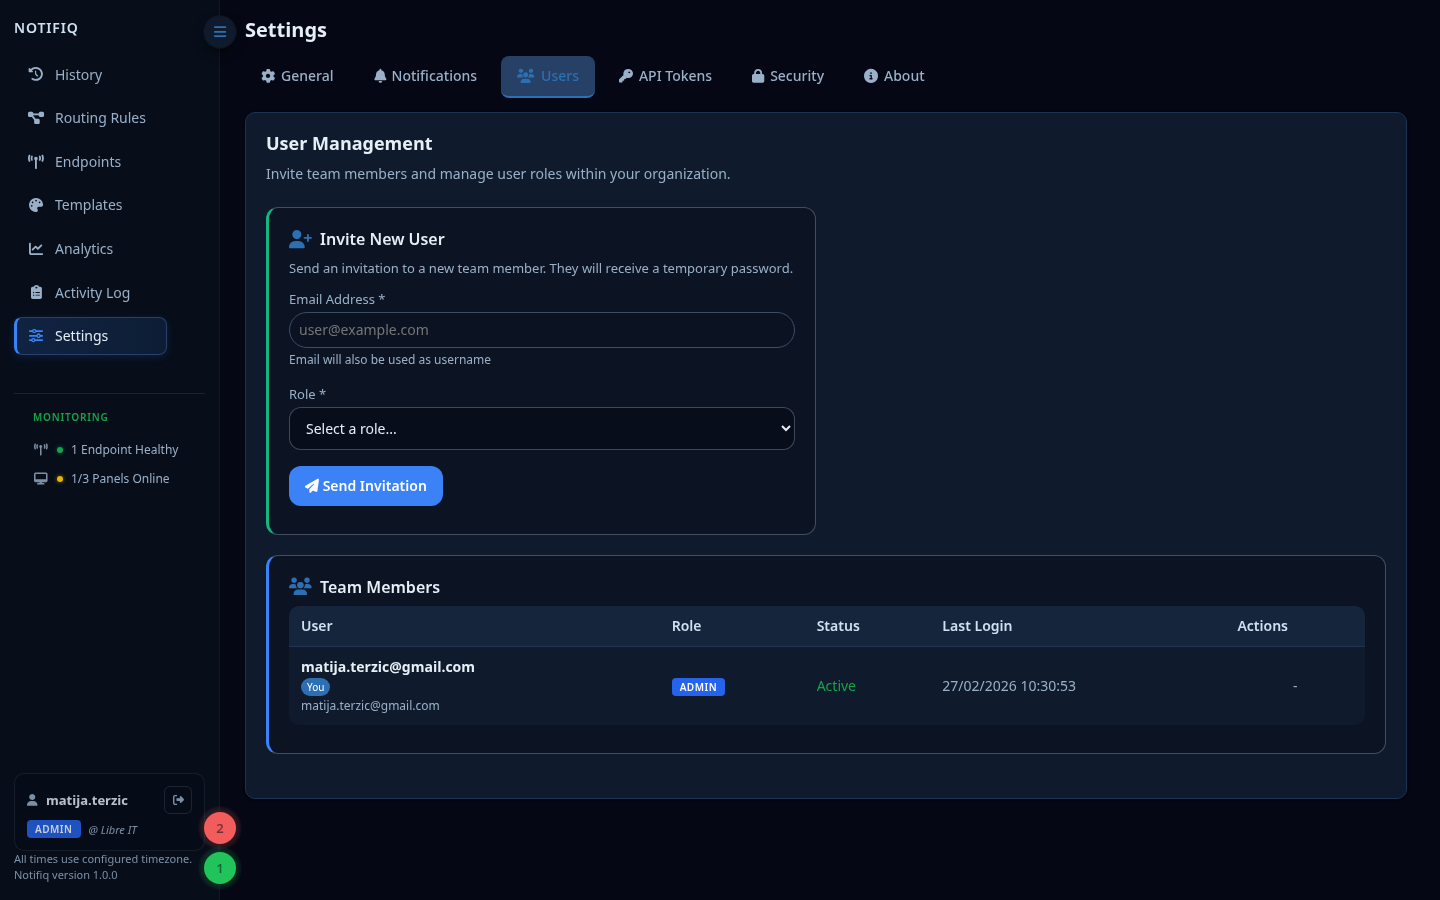Open the General settings tab
The width and height of the screenshot is (1440, 900).
pyautogui.click(x=297, y=76)
